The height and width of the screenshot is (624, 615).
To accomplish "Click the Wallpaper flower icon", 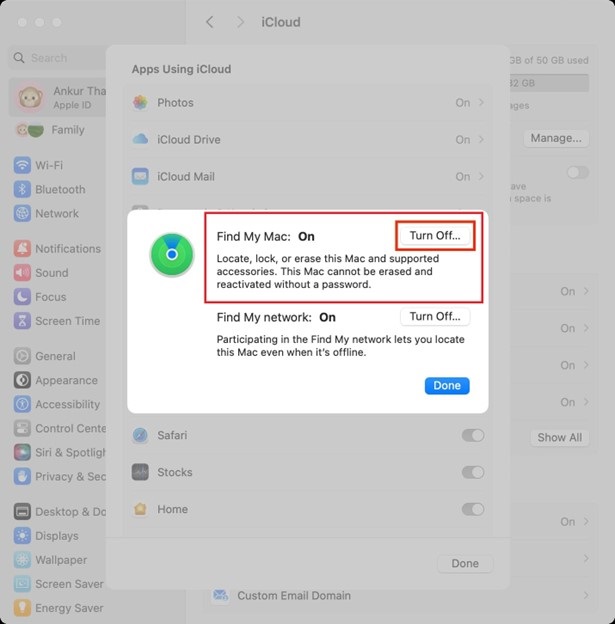I will click(x=22, y=560).
